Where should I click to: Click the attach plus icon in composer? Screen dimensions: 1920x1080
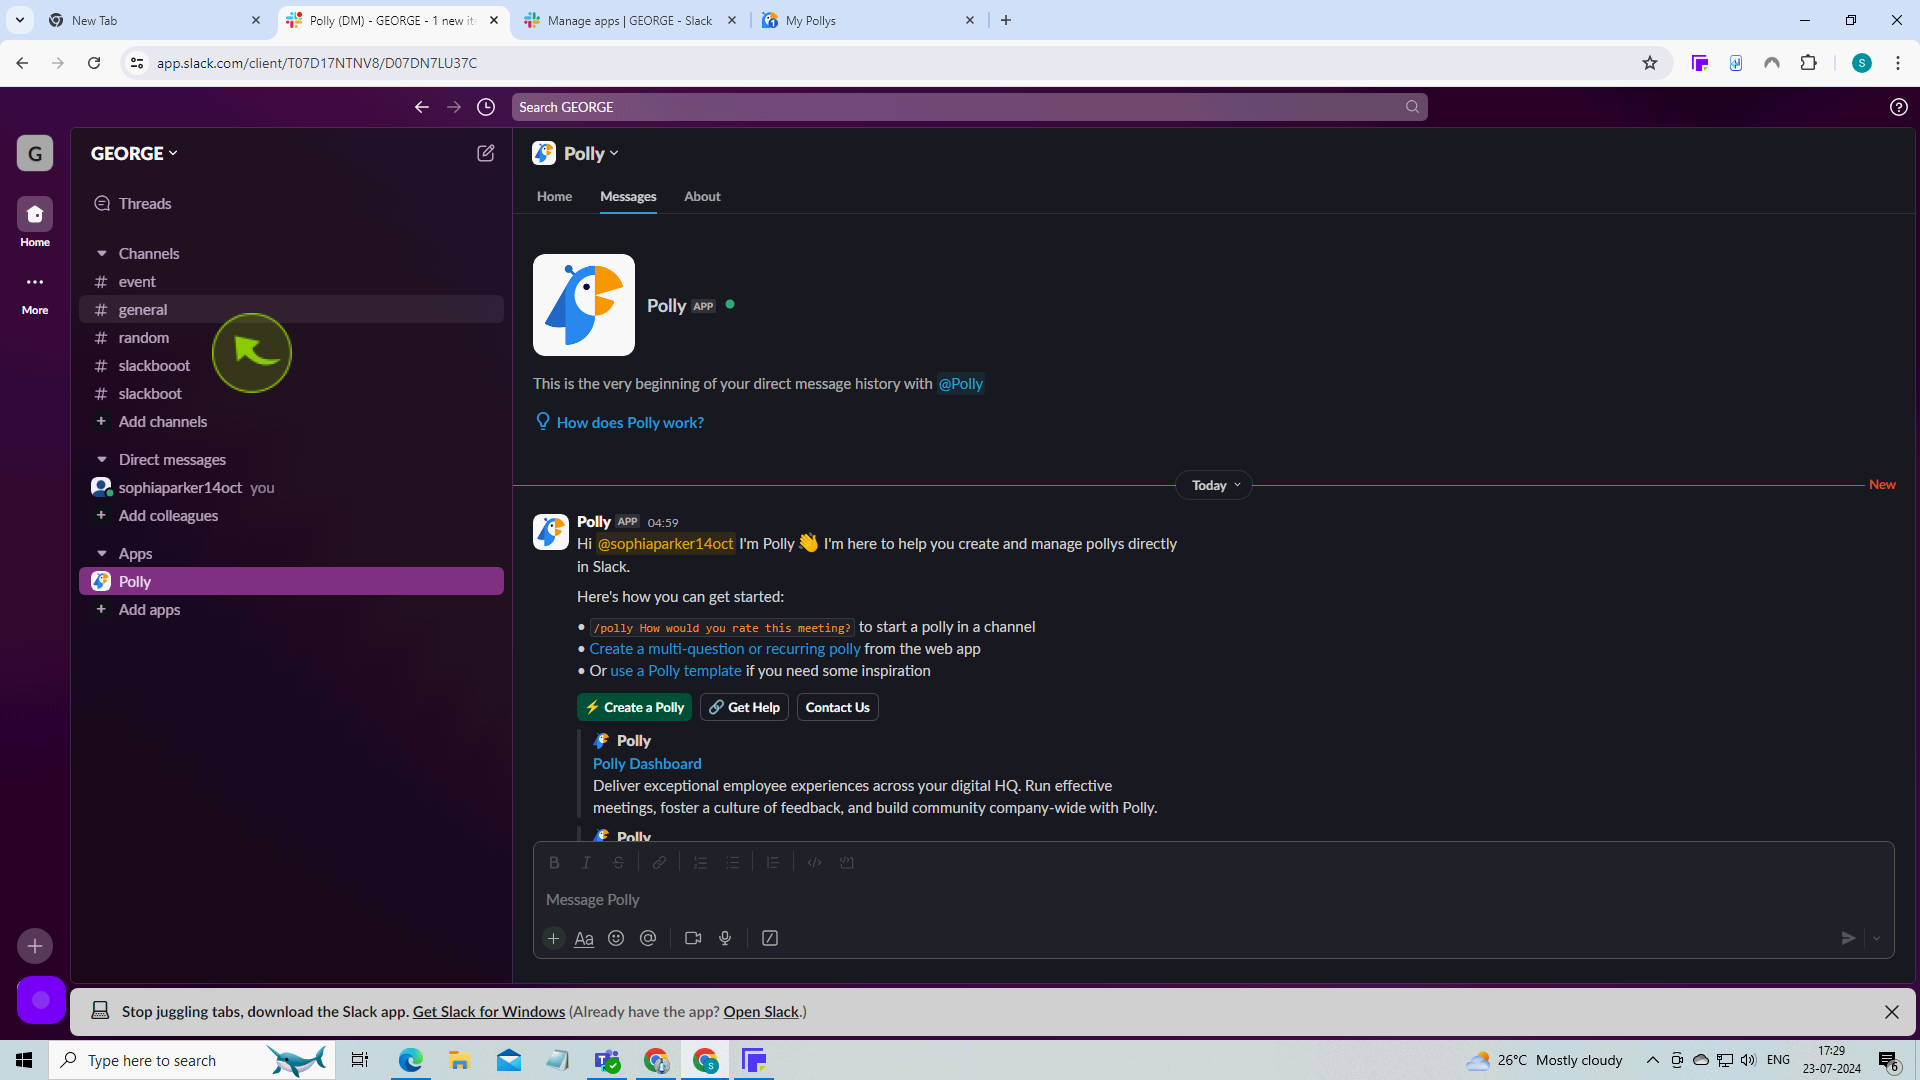point(553,938)
